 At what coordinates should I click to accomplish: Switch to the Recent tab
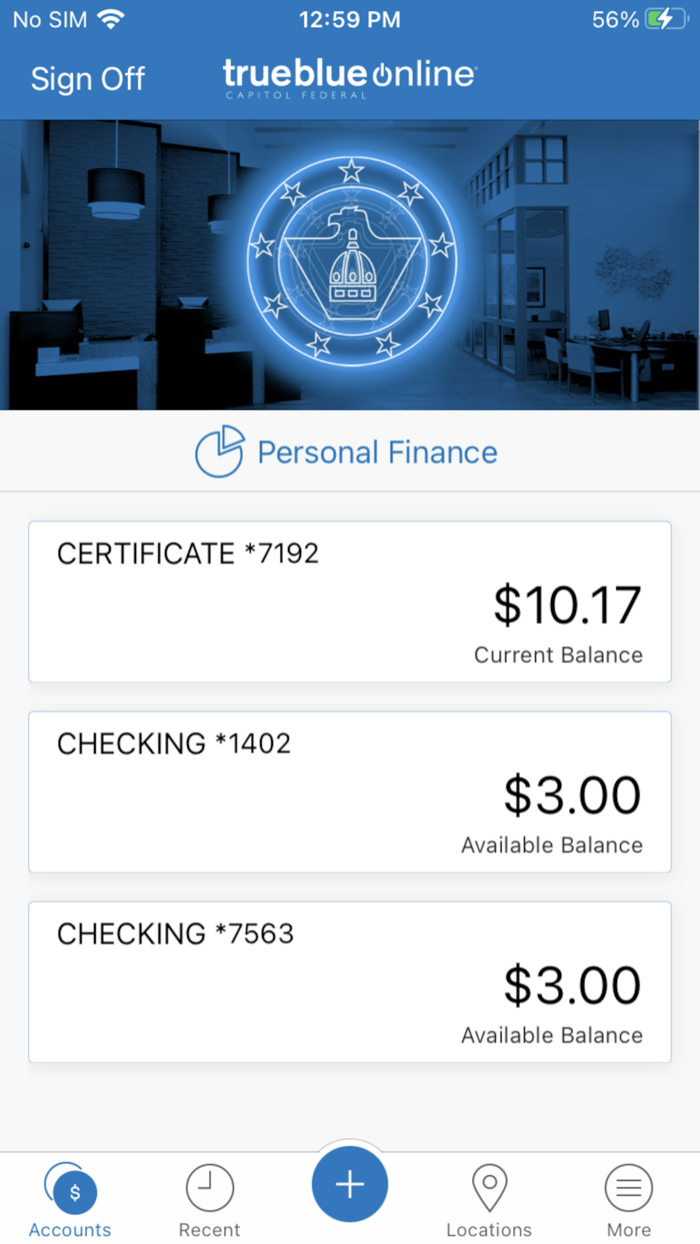[x=209, y=1200]
